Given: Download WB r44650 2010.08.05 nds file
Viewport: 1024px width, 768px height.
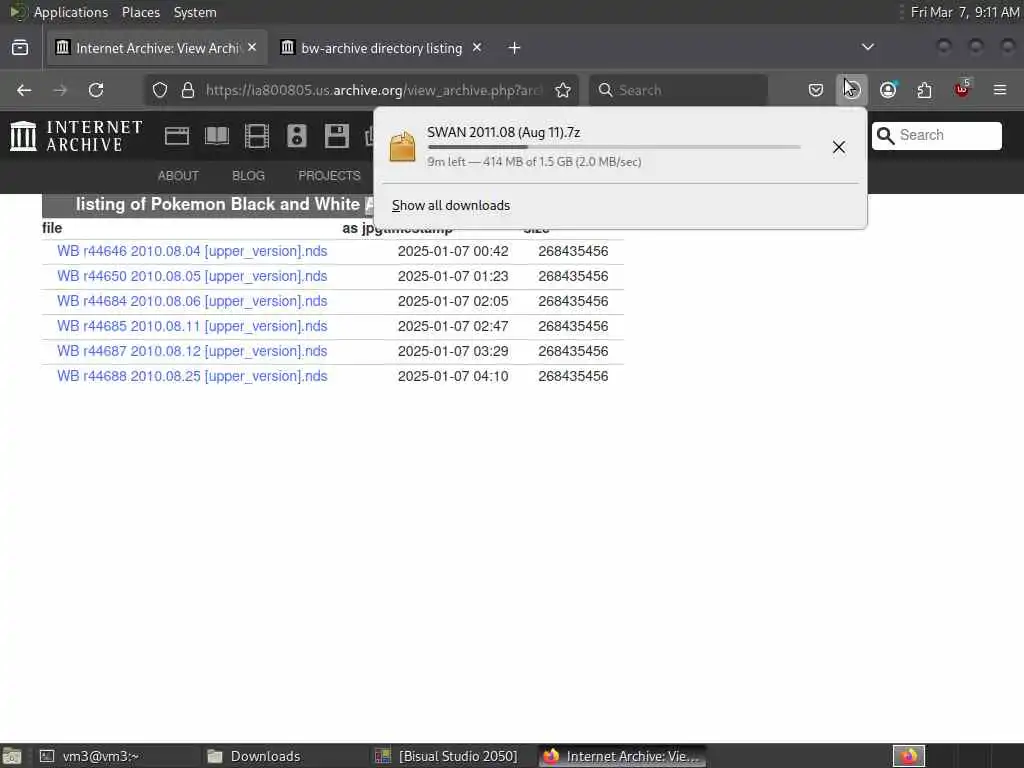Looking at the screenshot, I should (x=192, y=276).
